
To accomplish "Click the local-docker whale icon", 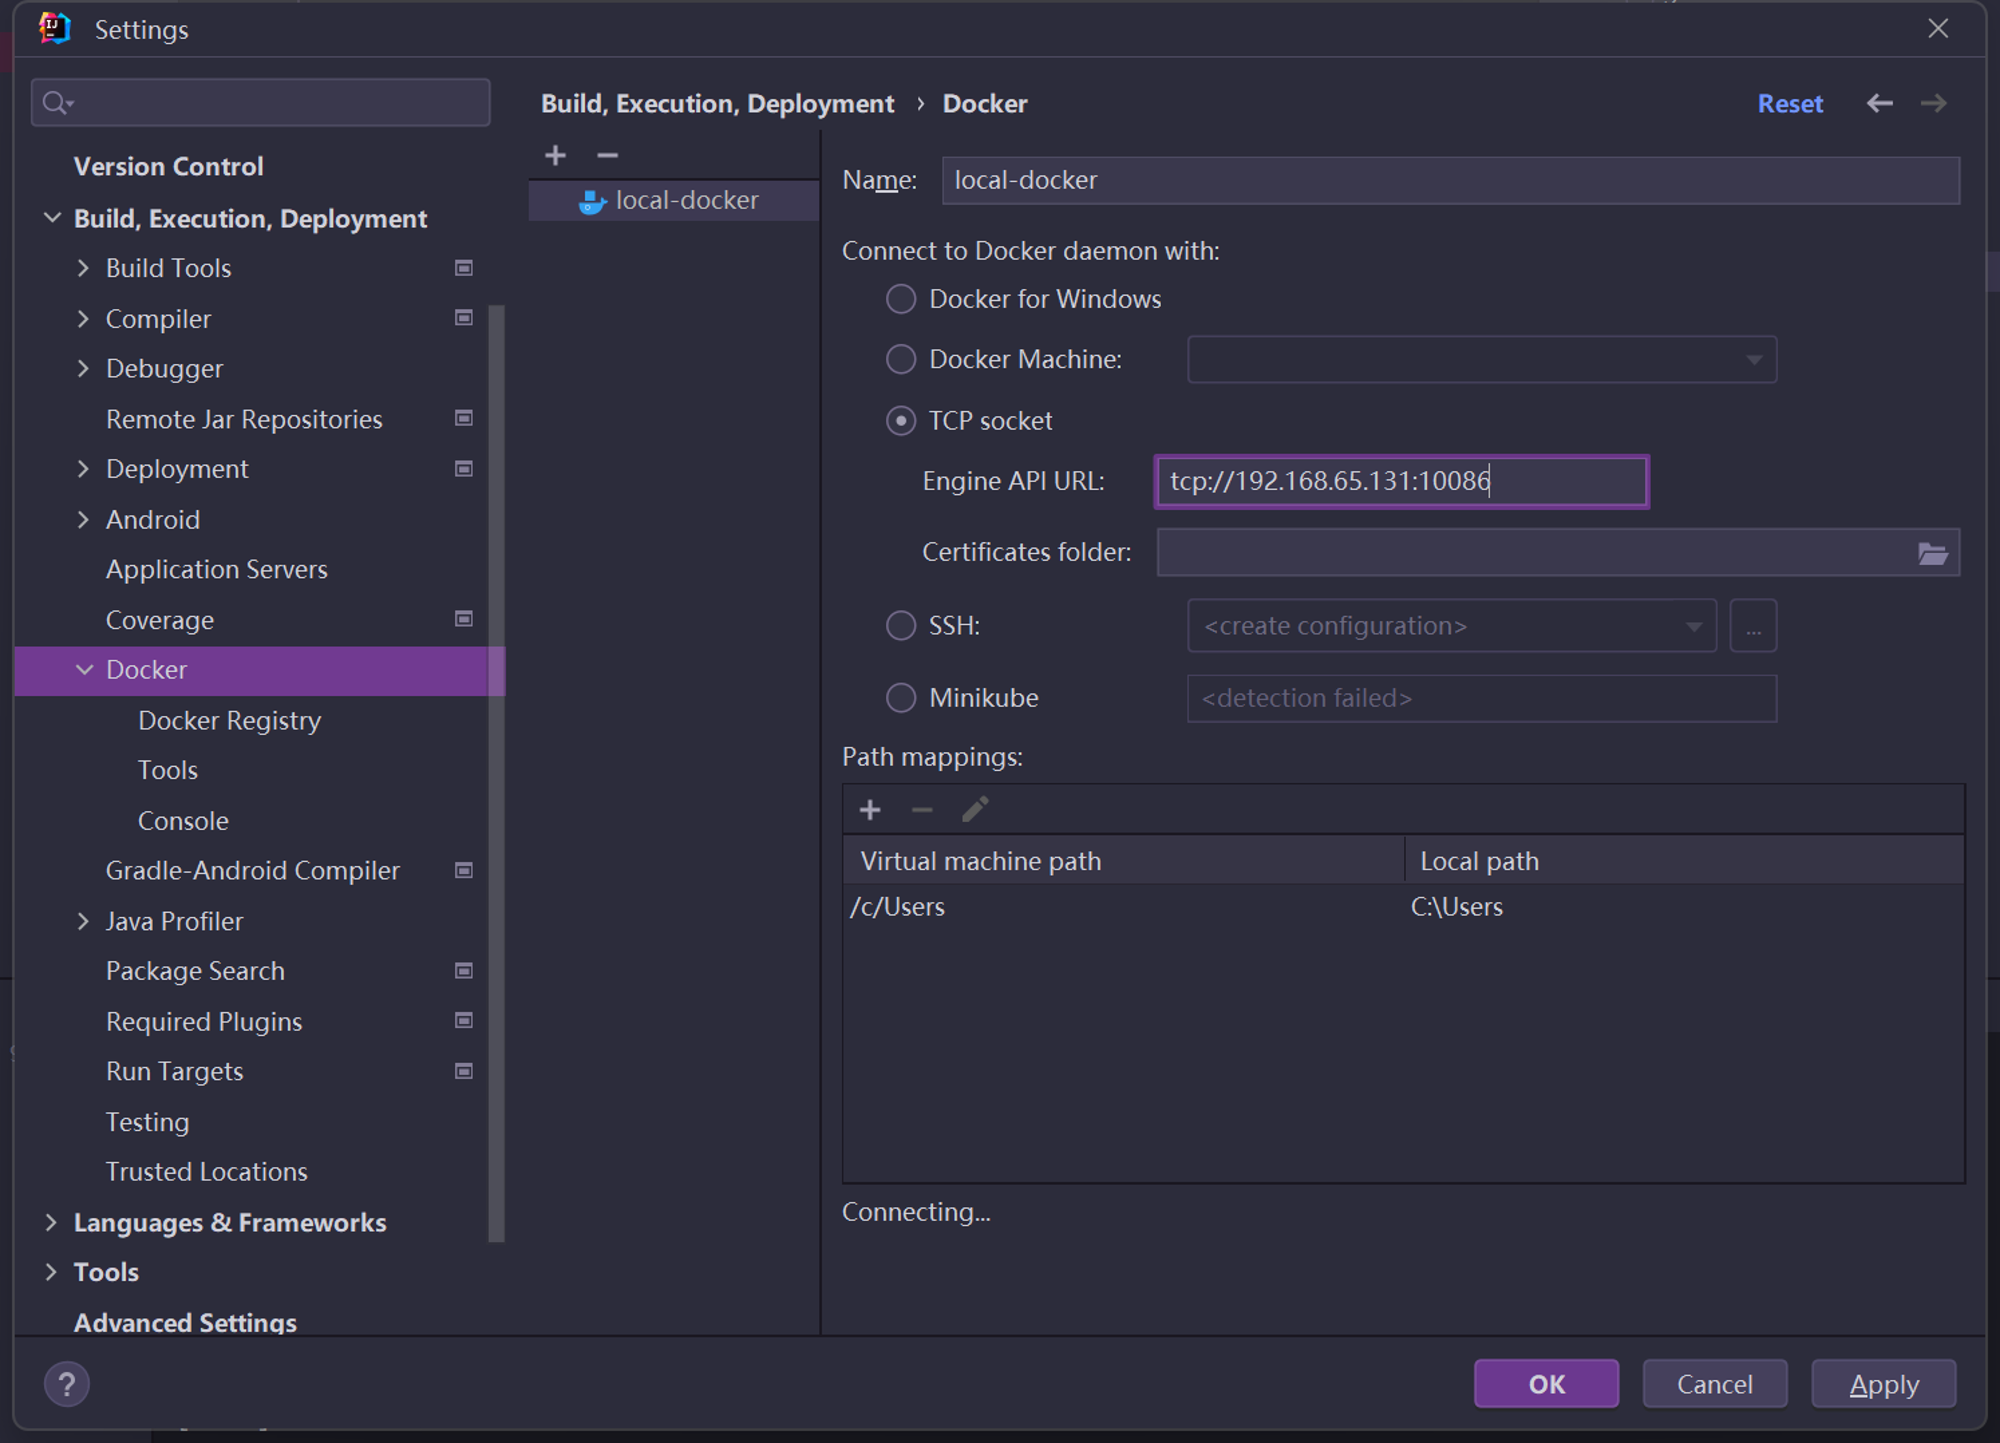I will (592, 201).
